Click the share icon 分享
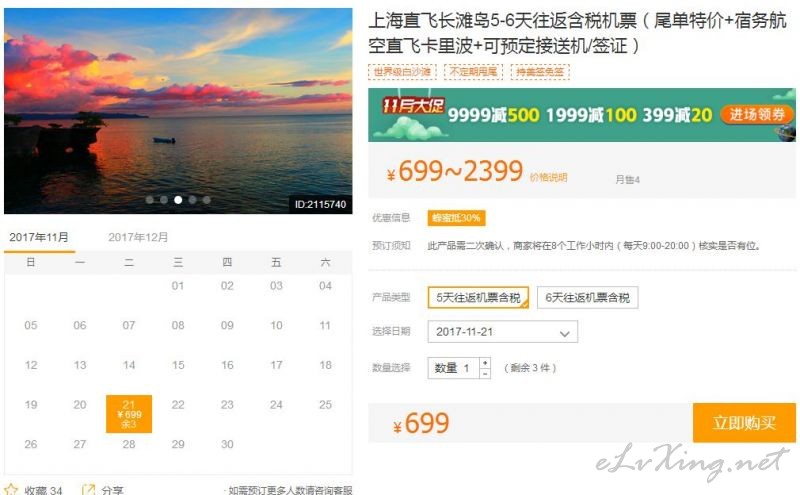Image resolution: width=800 pixels, height=495 pixels. coord(88,490)
